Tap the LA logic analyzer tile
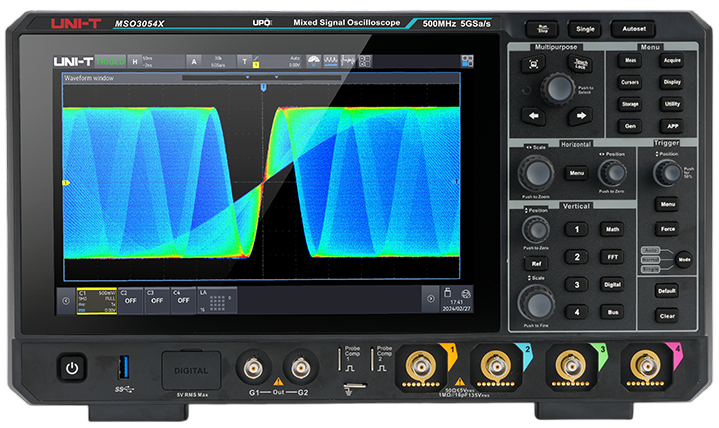Screen dimensions: 719x428 217,300
